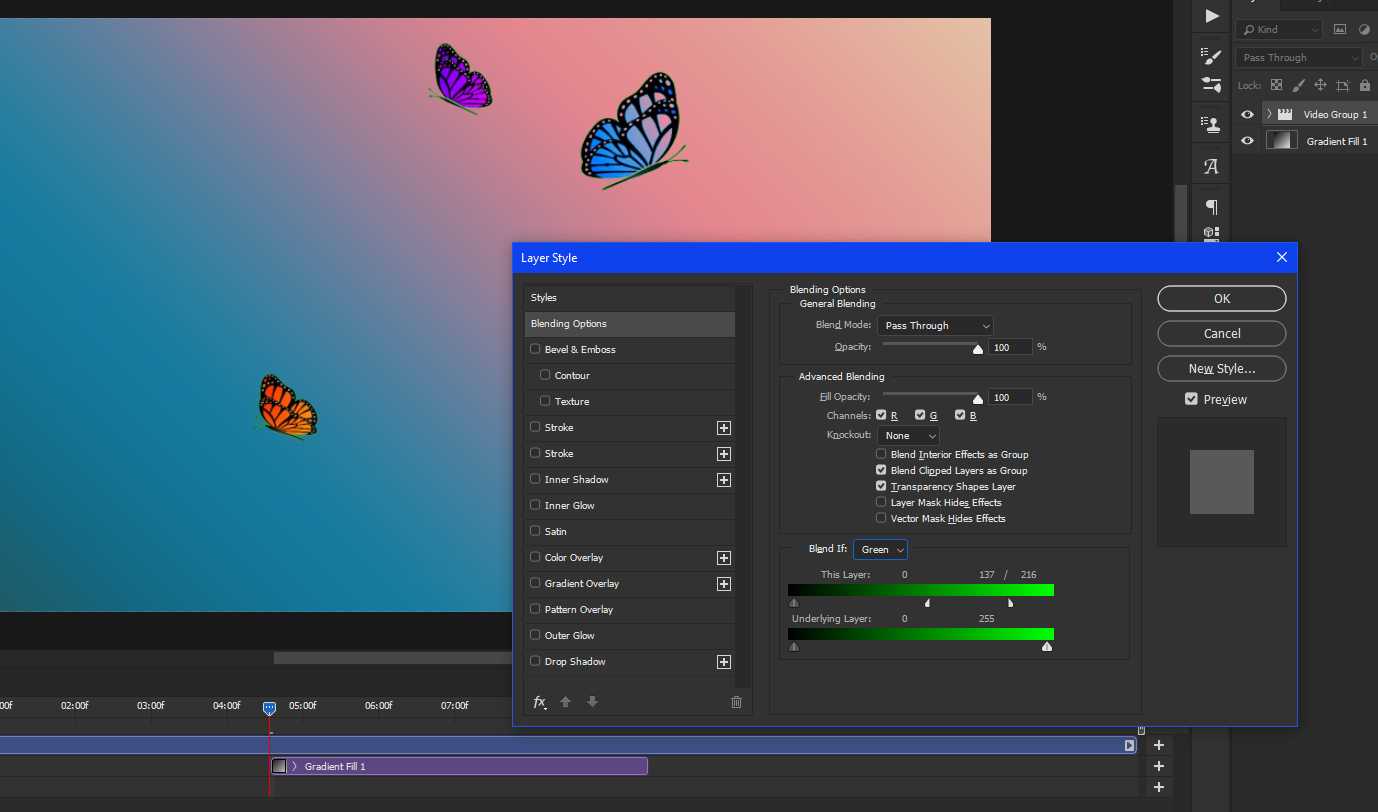The width and height of the screenshot is (1378, 812).
Task: Click the delete effect trash icon
Action: pos(737,702)
